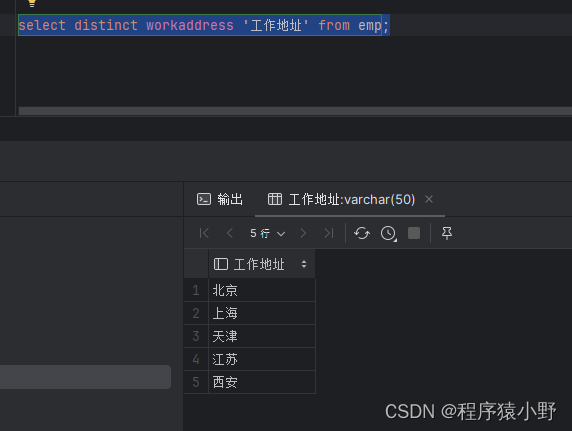The image size is (572, 431).
Task: Stop the running query
Action: click(414, 233)
